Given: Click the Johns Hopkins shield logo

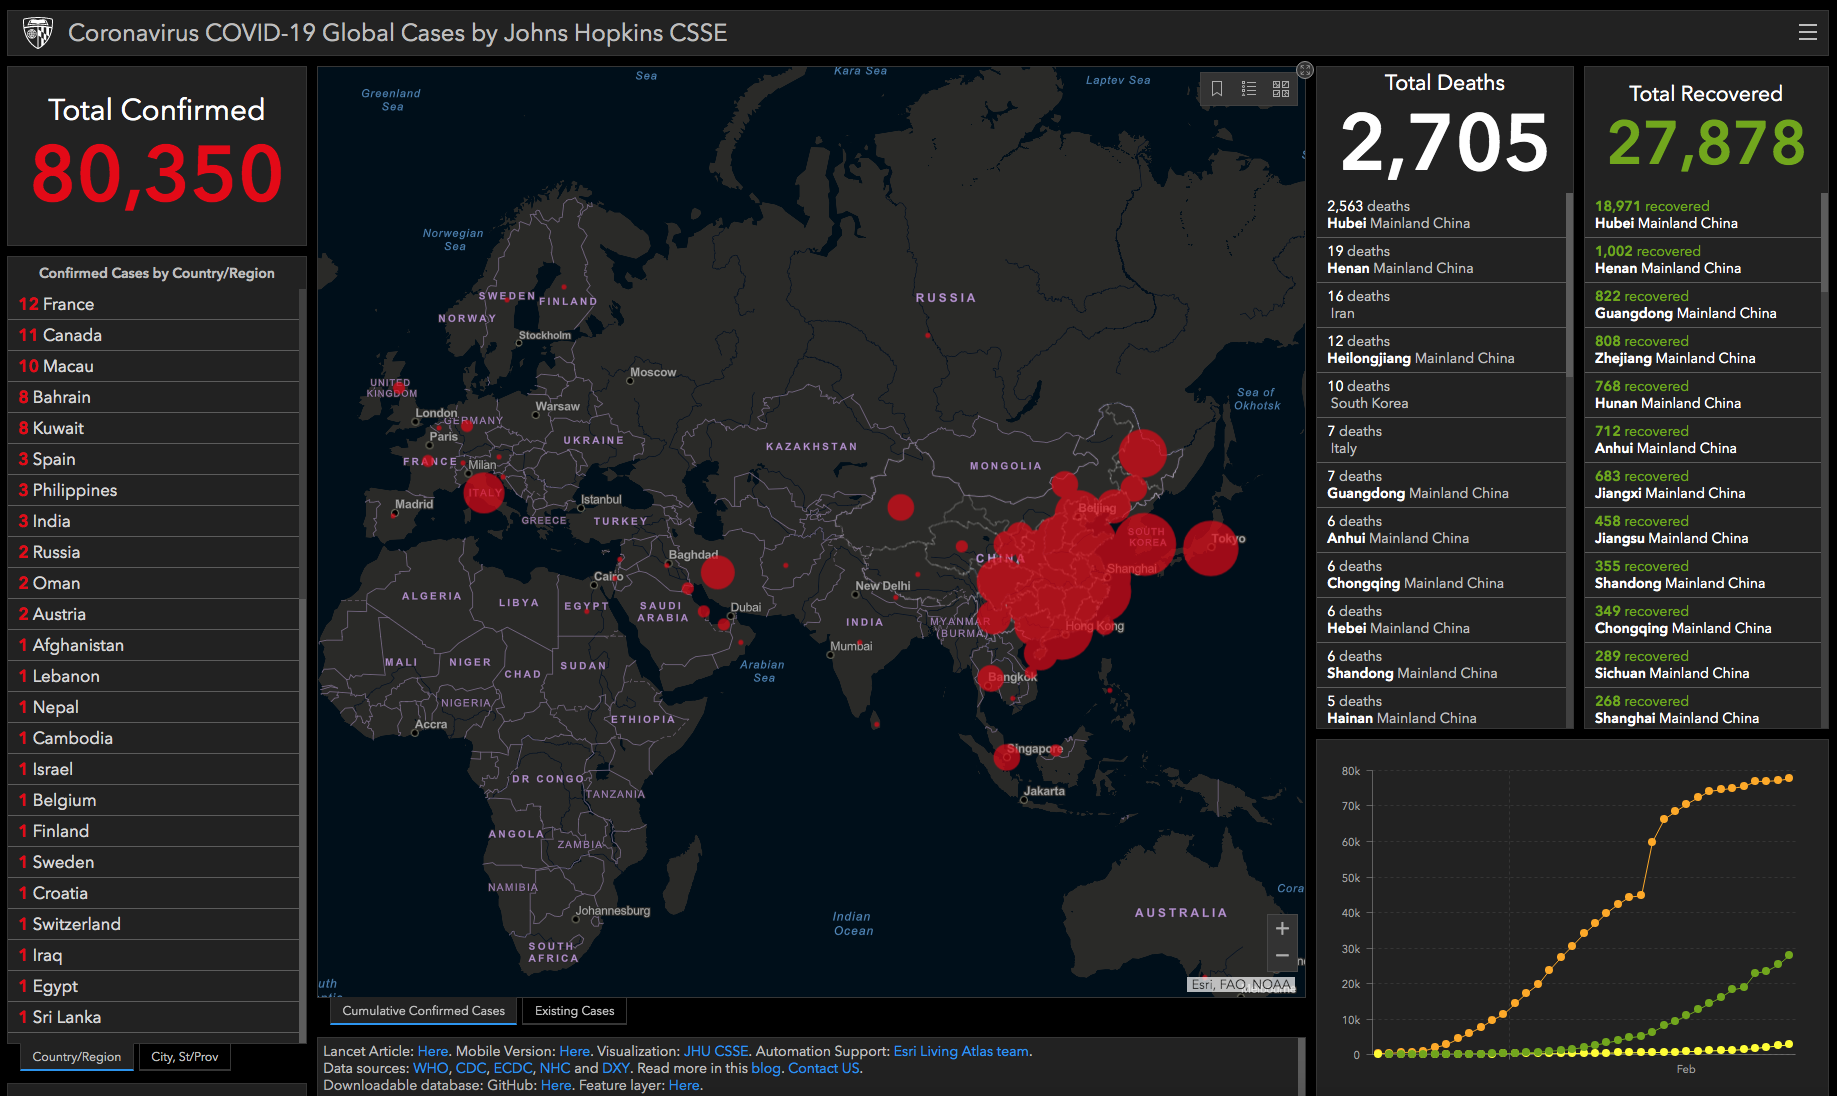Looking at the screenshot, I should click(x=38, y=33).
